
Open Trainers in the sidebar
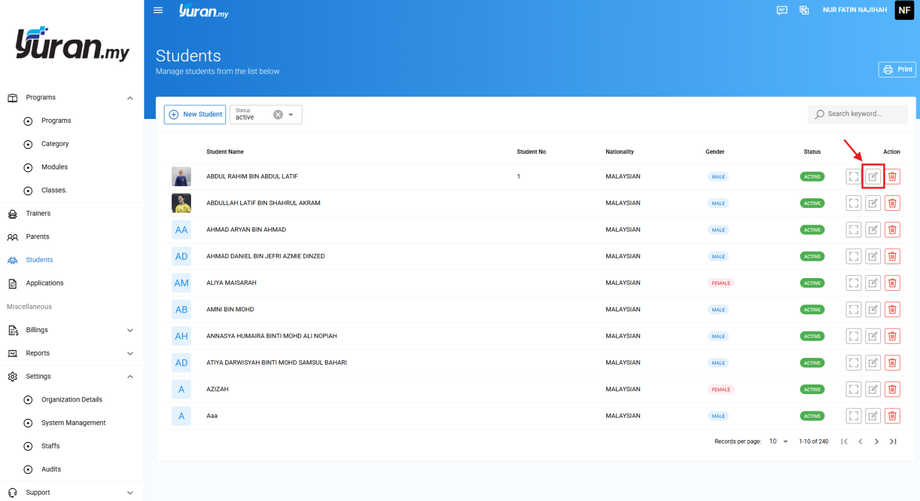pyautogui.click(x=38, y=213)
